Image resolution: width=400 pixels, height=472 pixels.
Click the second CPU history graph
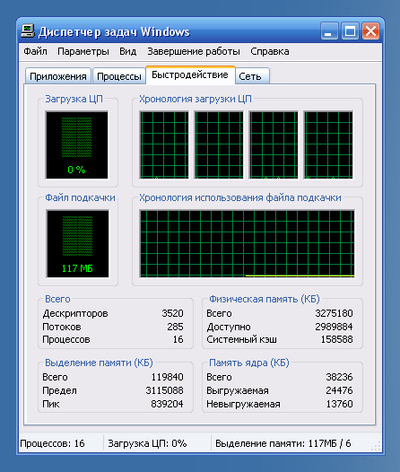click(219, 145)
